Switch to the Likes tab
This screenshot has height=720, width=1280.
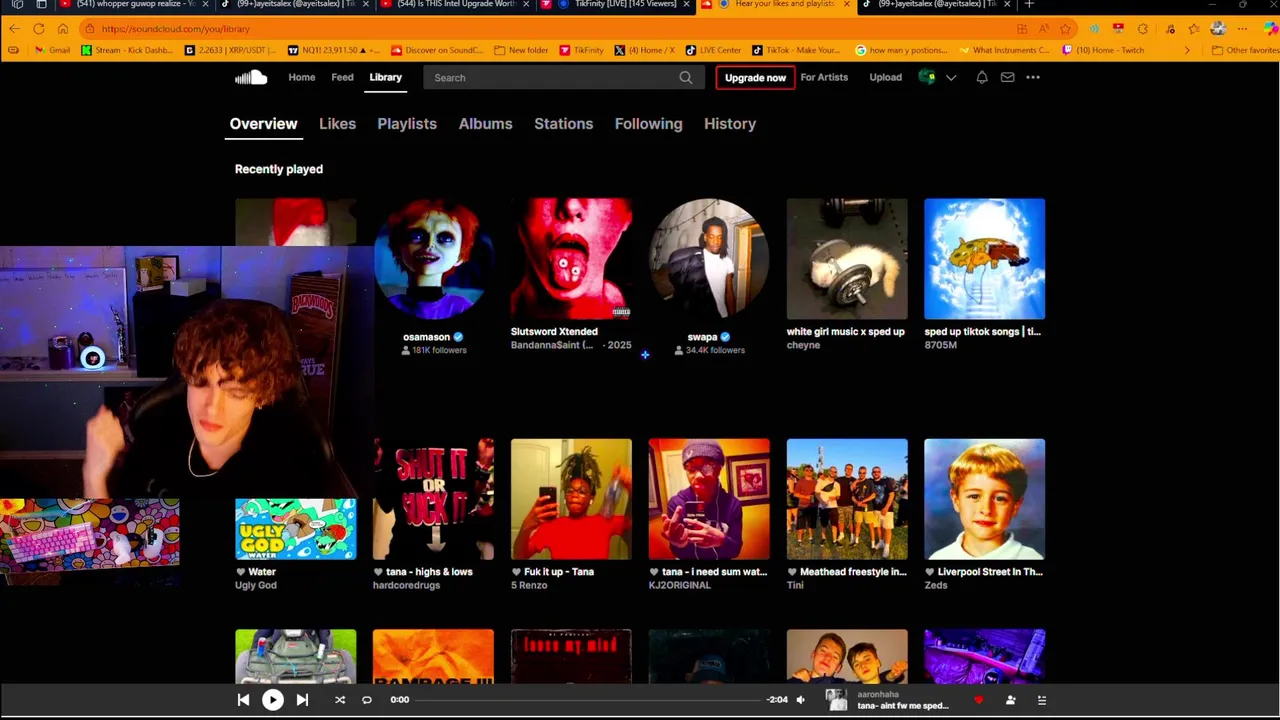click(337, 124)
